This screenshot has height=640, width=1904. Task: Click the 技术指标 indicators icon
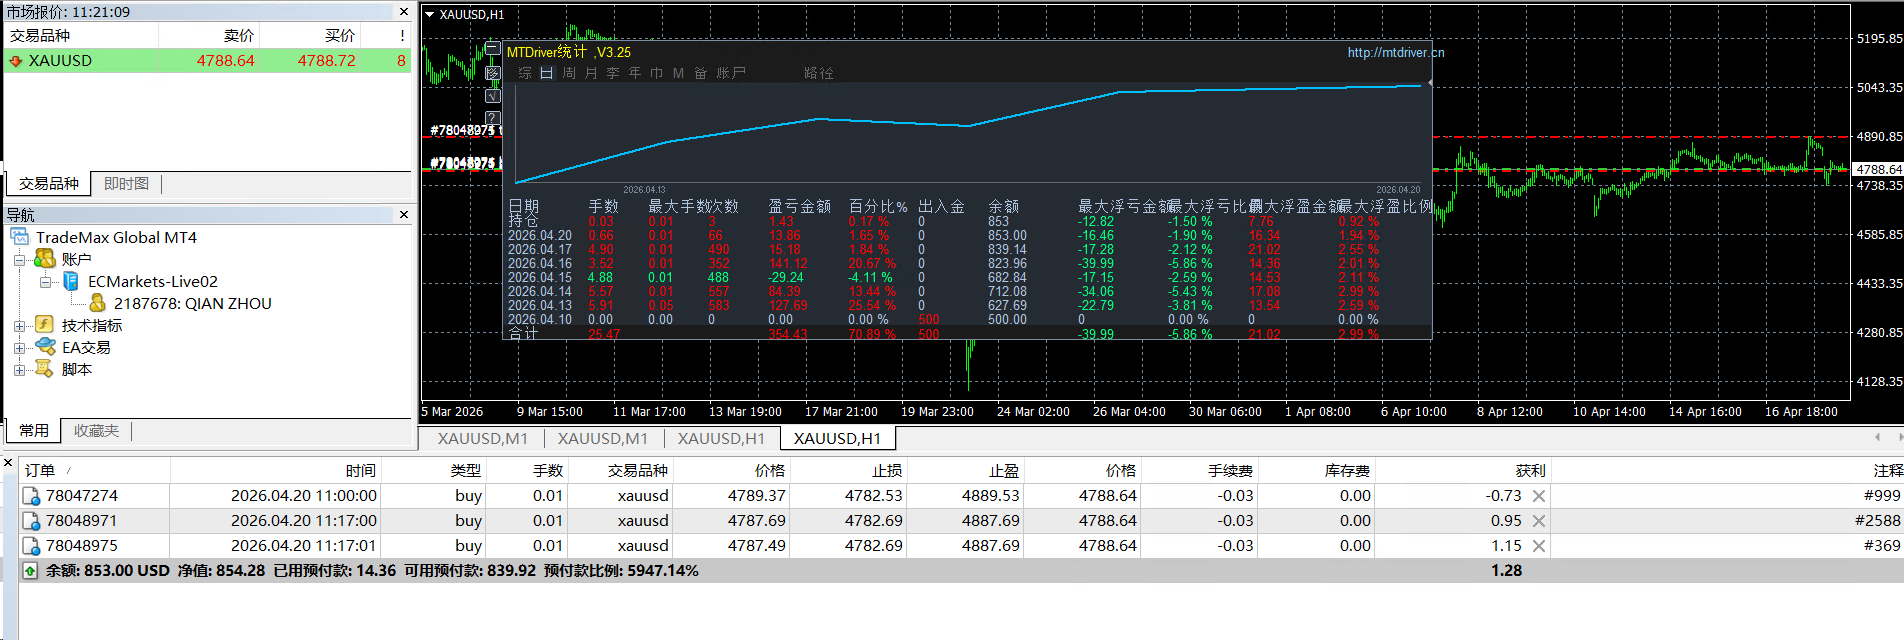tap(44, 325)
